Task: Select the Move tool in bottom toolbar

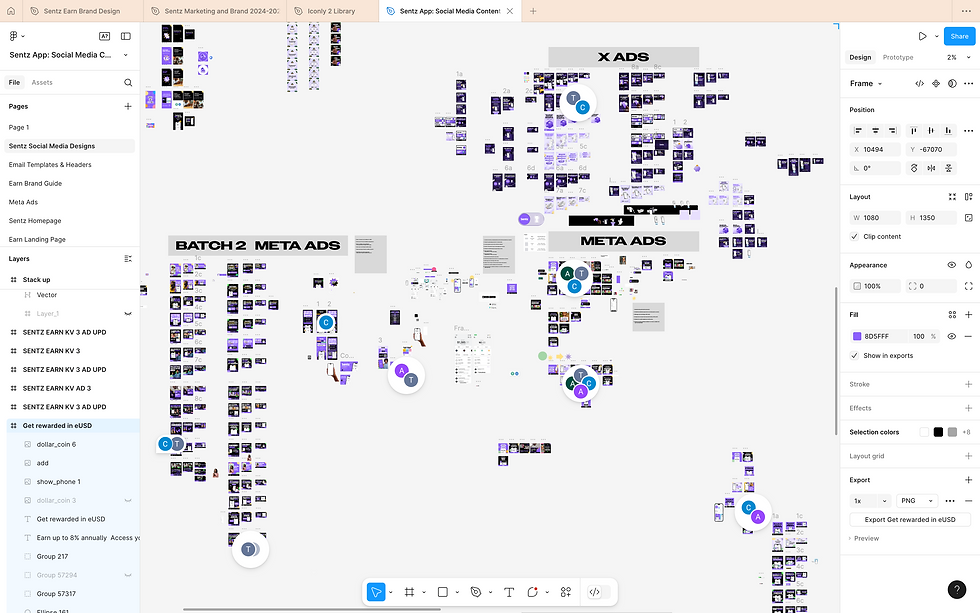Action: tap(376, 592)
